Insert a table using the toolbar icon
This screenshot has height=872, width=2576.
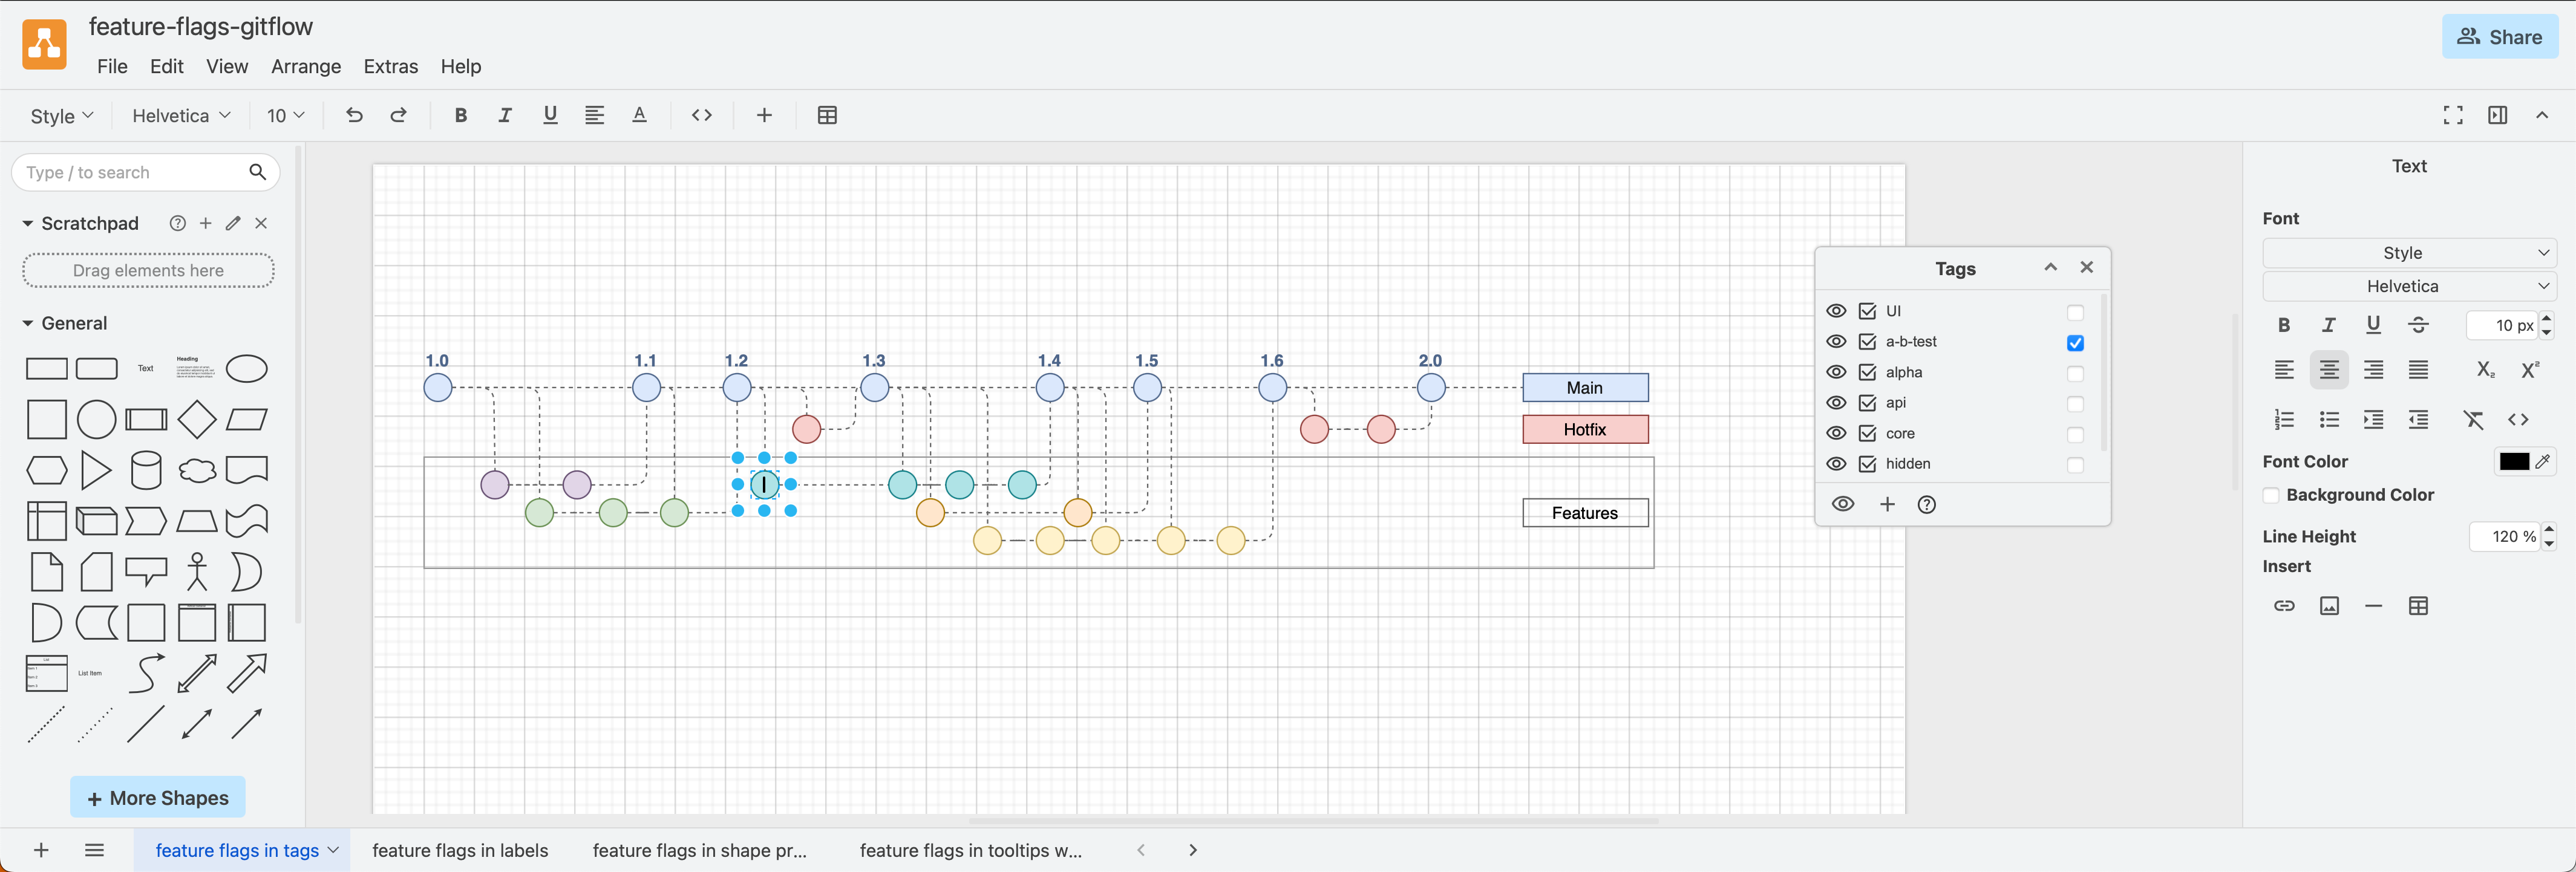click(826, 115)
